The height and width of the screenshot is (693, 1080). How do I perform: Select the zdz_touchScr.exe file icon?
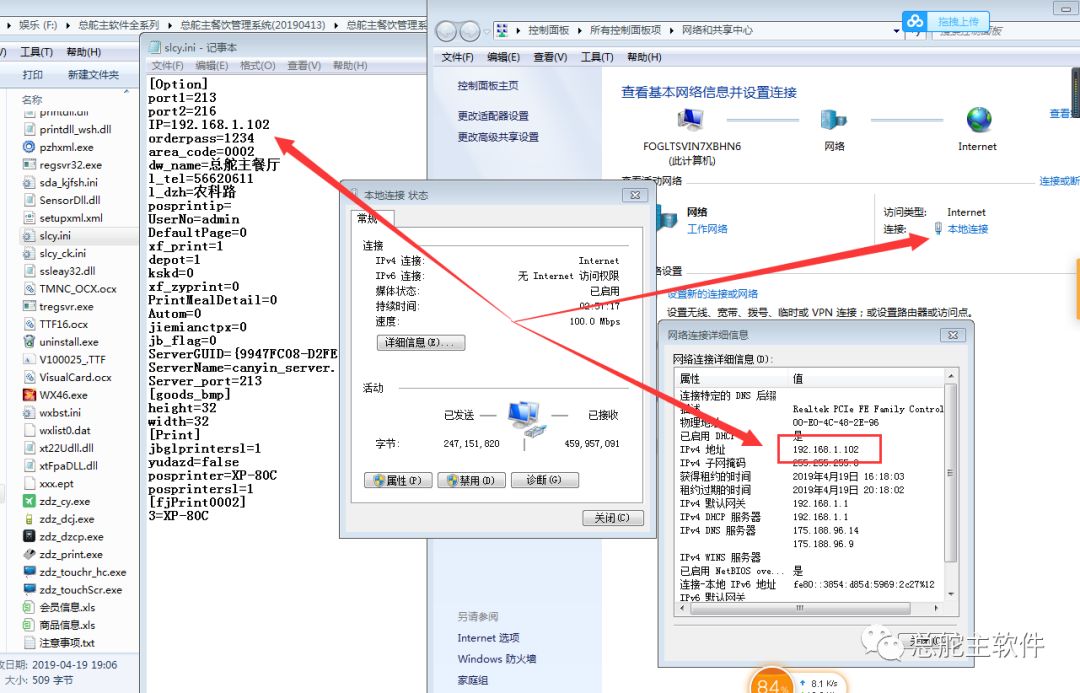coord(29,590)
